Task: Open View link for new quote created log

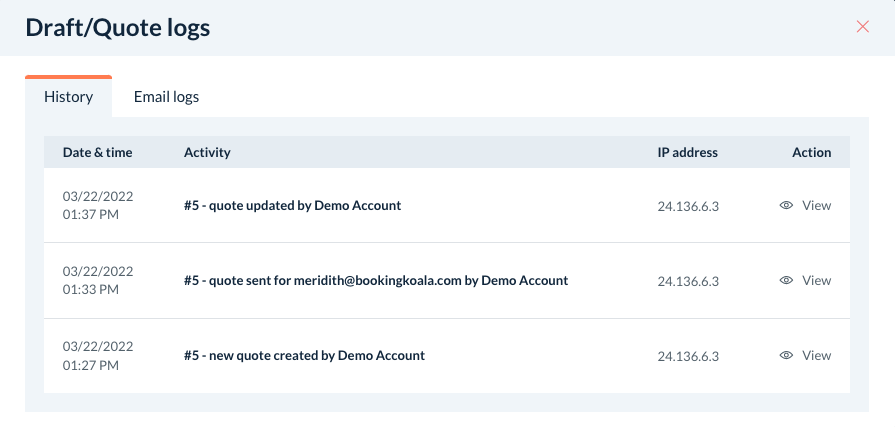Action: tap(816, 355)
